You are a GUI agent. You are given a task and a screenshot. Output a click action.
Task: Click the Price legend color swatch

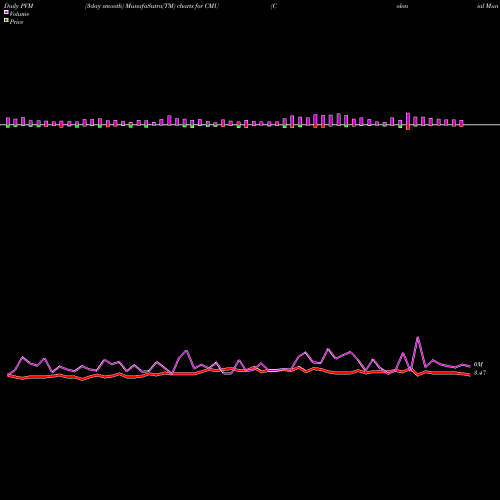(6, 20)
